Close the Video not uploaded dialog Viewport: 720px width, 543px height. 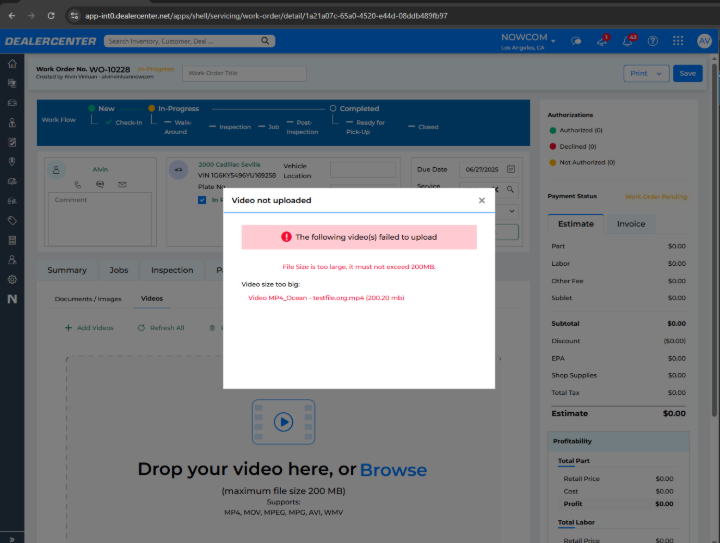pyautogui.click(x=482, y=200)
